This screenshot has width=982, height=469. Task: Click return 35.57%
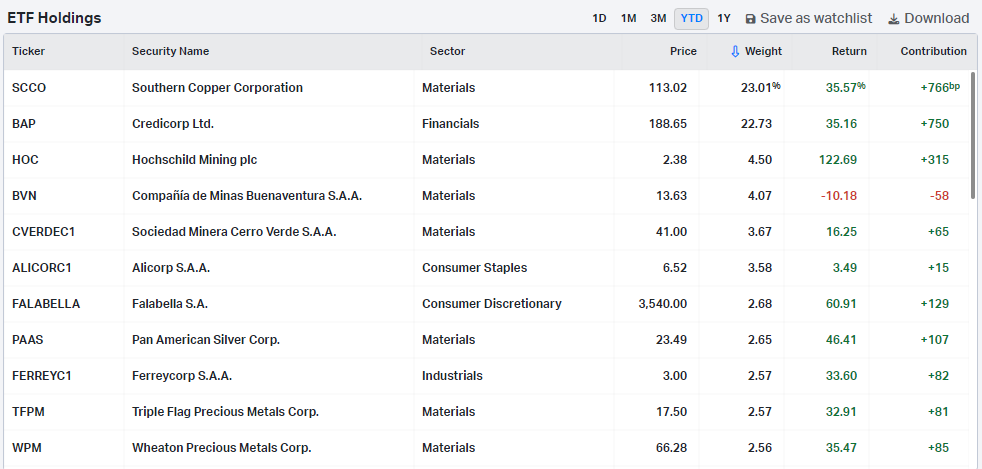[x=845, y=88]
